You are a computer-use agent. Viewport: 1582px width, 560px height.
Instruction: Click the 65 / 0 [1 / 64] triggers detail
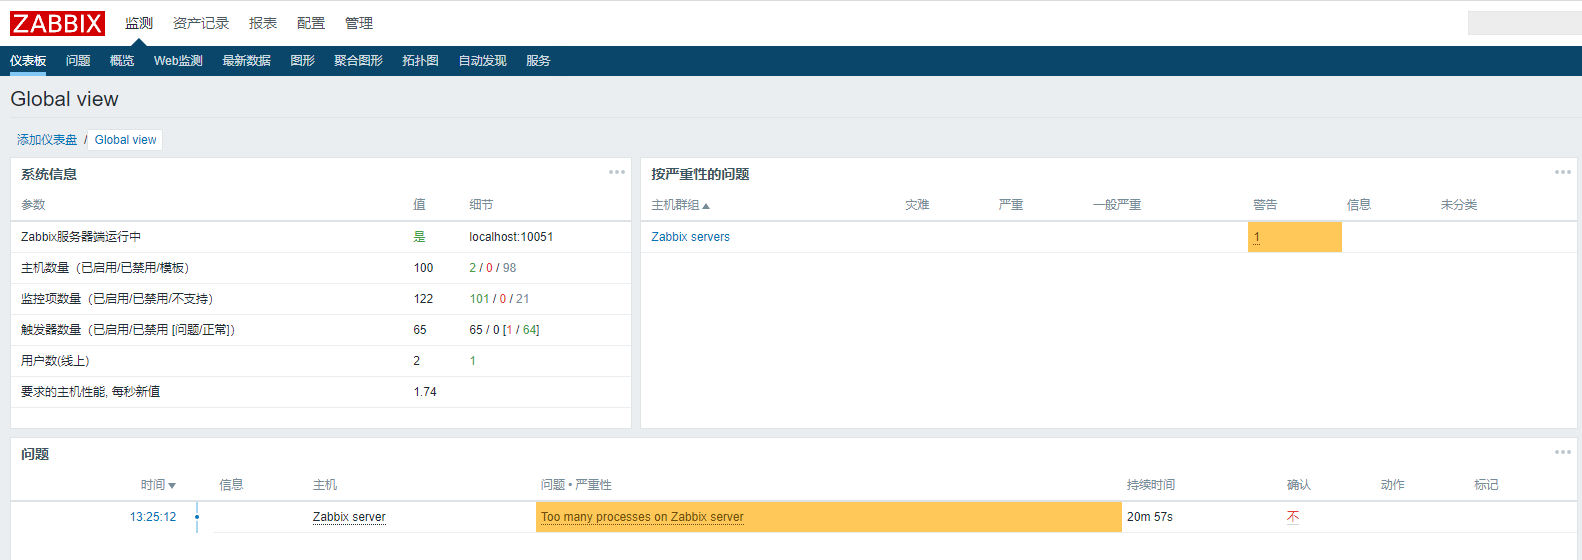click(504, 330)
